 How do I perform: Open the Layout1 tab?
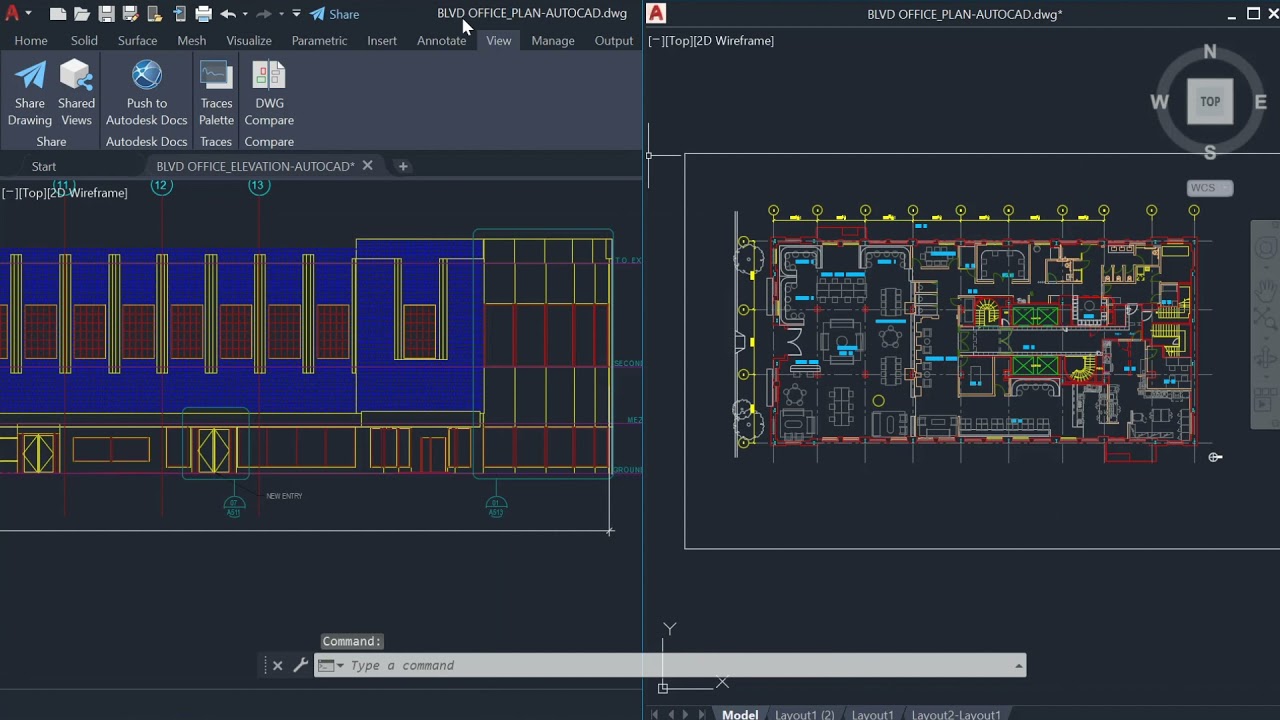[x=872, y=714]
